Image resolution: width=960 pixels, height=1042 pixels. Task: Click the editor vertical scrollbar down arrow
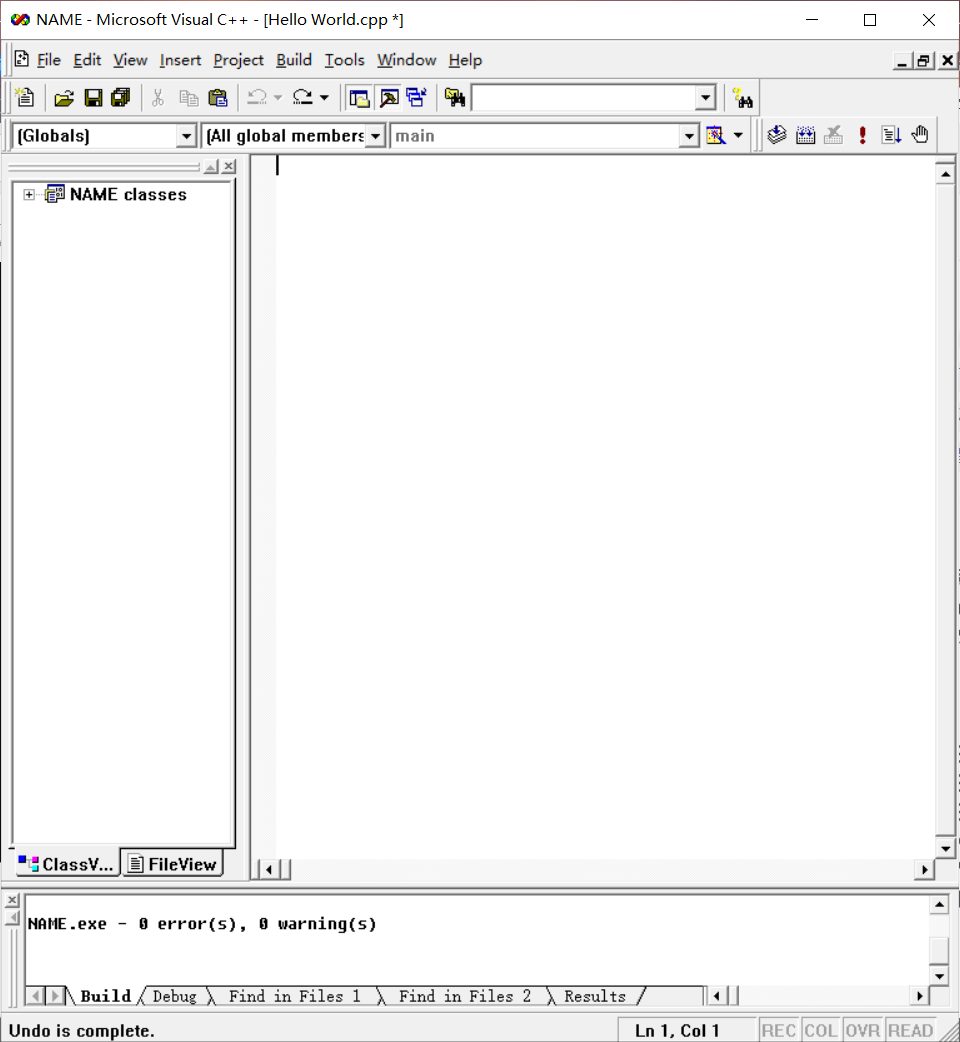[945, 848]
